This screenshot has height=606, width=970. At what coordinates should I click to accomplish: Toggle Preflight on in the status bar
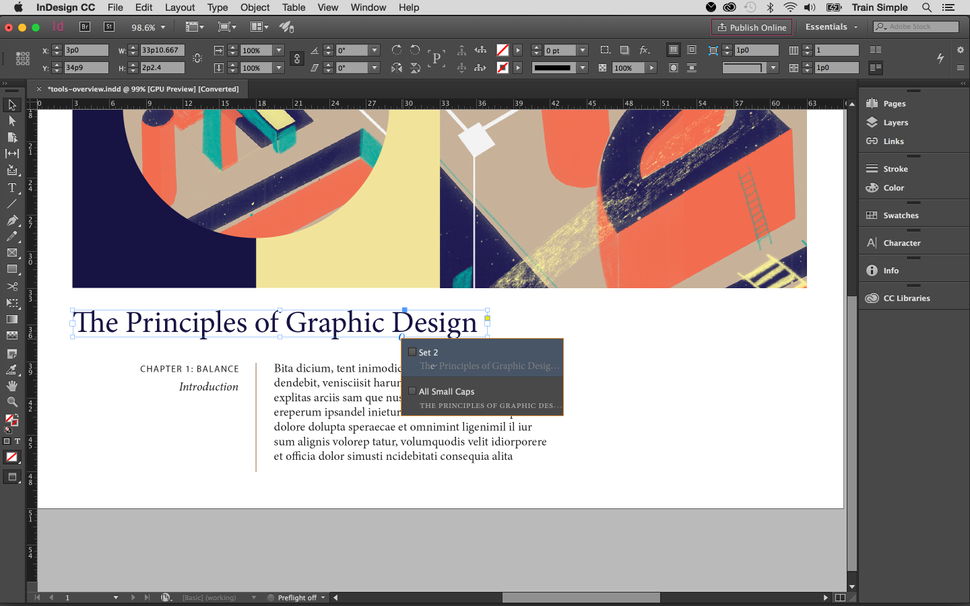click(296, 597)
